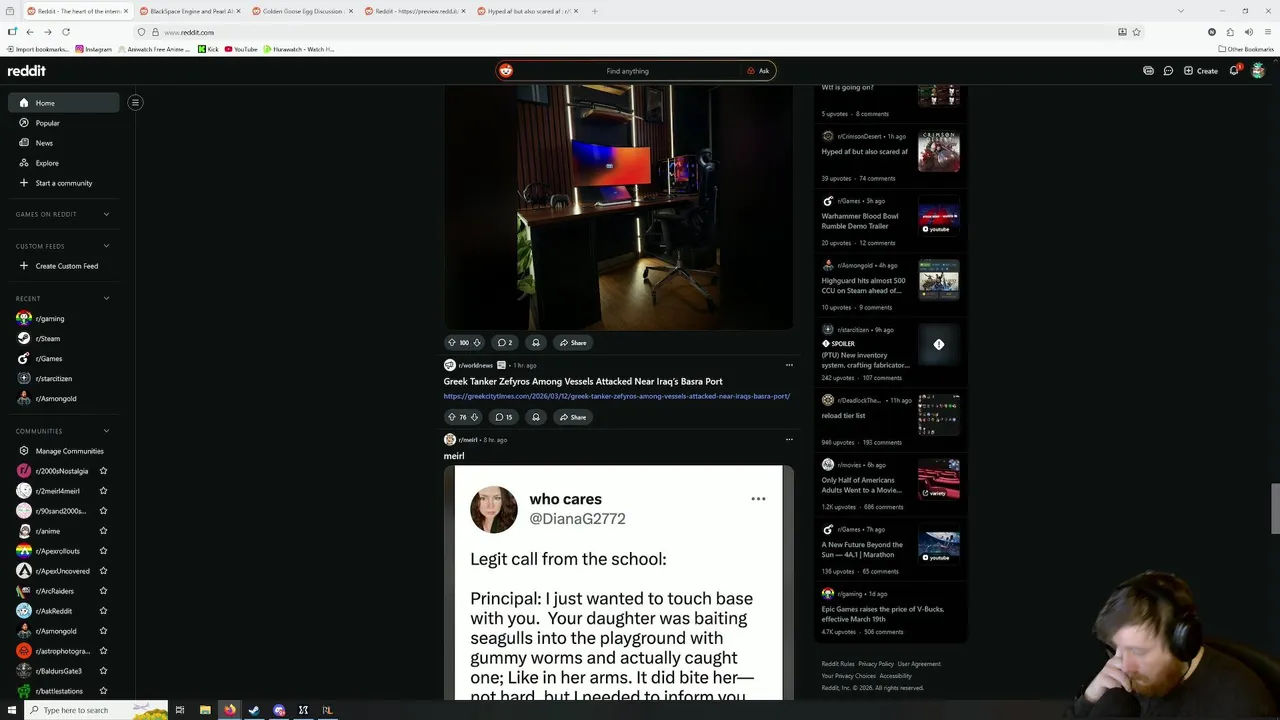This screenshot has height=720, width=1280.
Task: Open the browser hamburger application menu
Action: 1268,32
